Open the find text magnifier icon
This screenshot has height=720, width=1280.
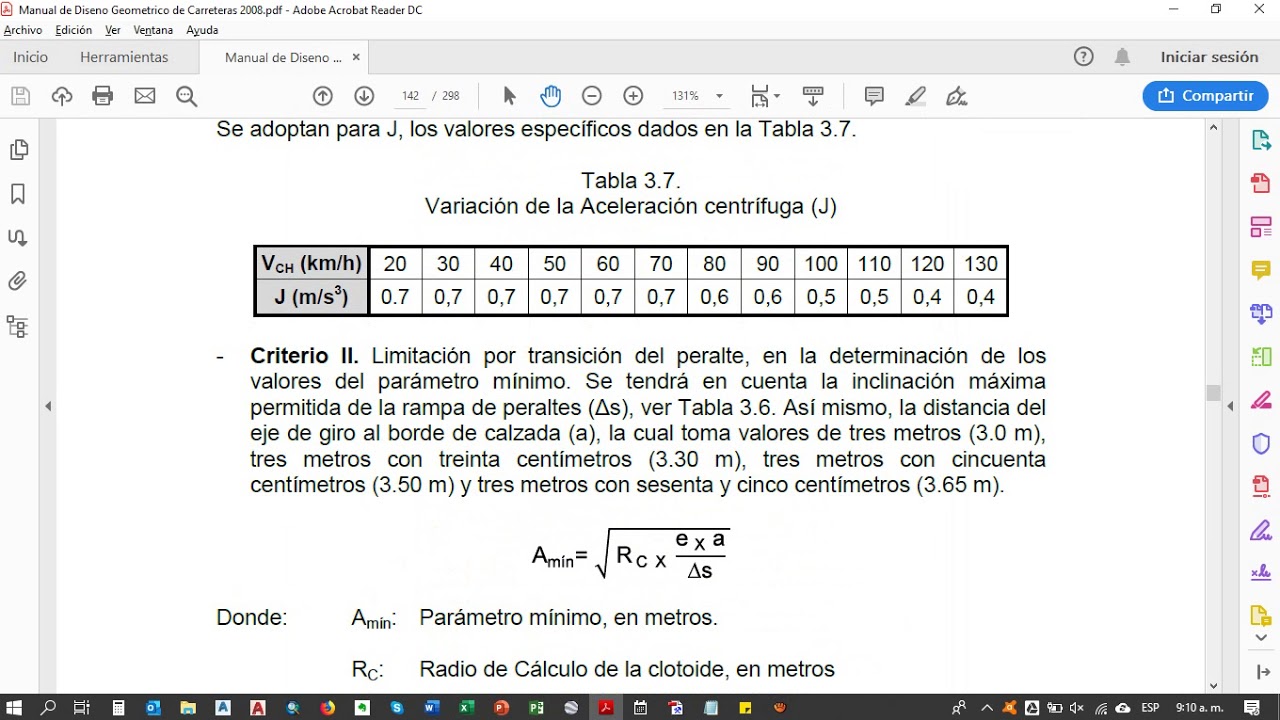[x=186, y=96]
